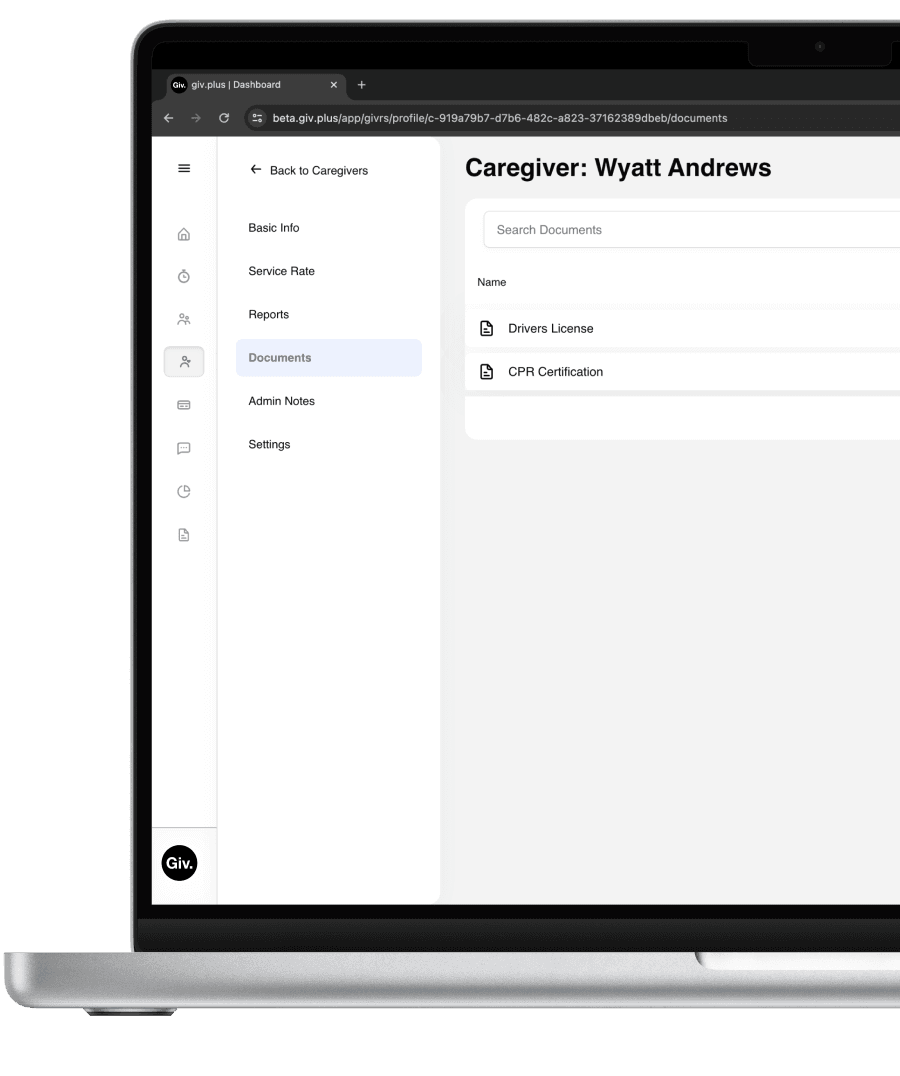Click the Caregiver: Wyatt Andrews heading

[618, 167]
